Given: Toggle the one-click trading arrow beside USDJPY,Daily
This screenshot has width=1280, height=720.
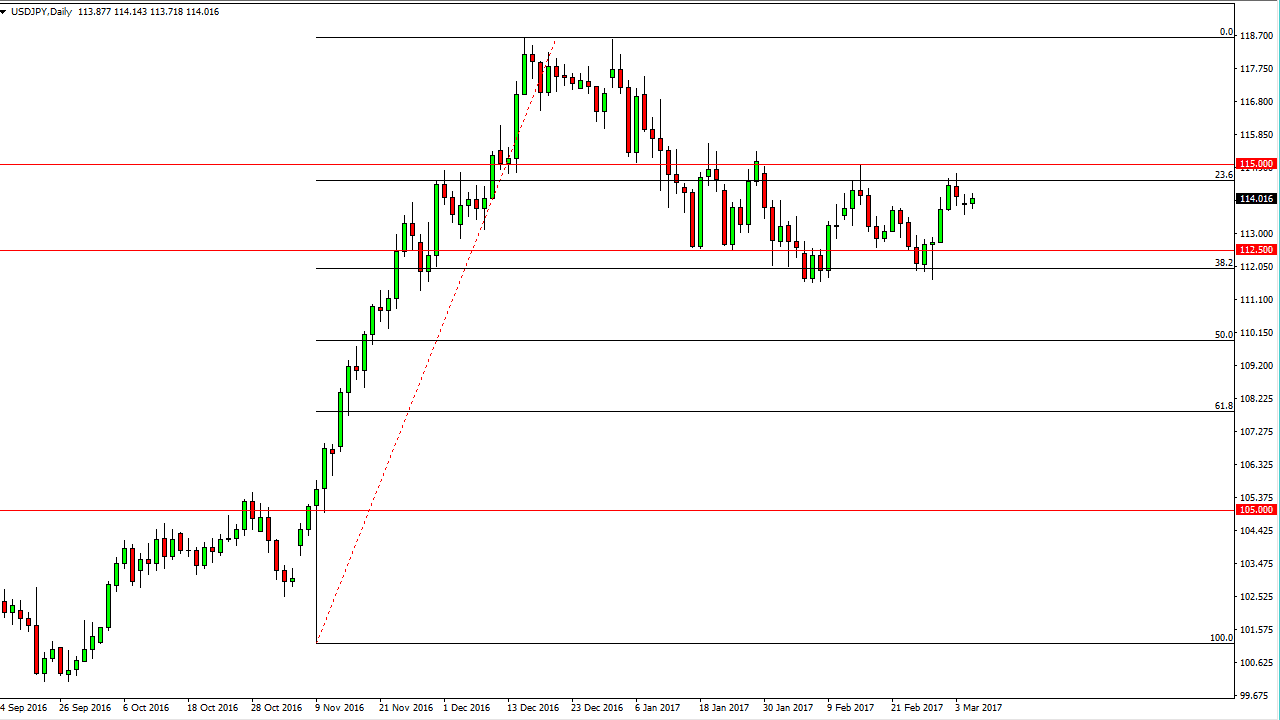Looking at the screenshot, I should (5, 11).
